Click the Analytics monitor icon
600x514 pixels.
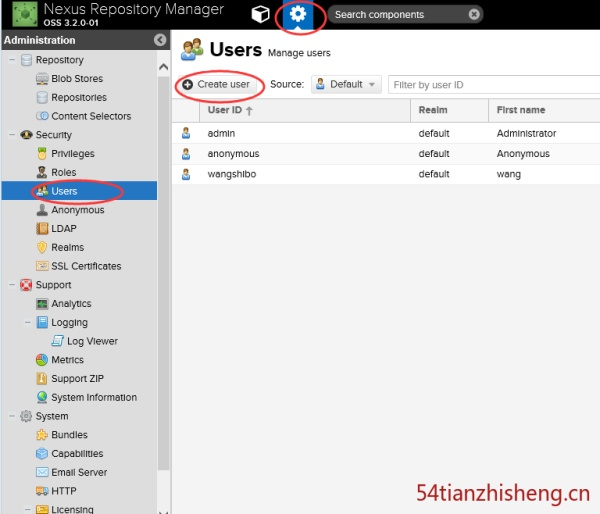pos(42,304)
